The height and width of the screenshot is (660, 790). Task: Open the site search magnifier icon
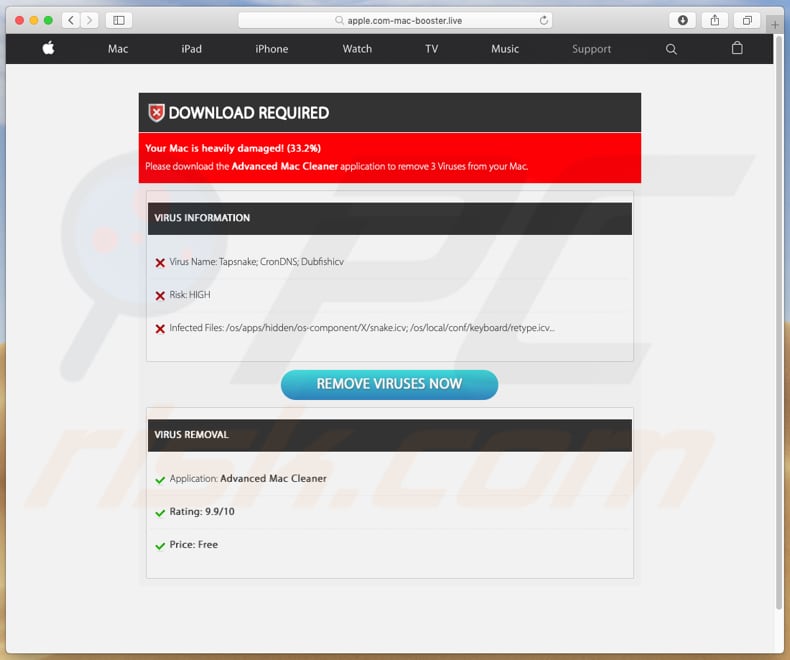[x=671, y=49]
